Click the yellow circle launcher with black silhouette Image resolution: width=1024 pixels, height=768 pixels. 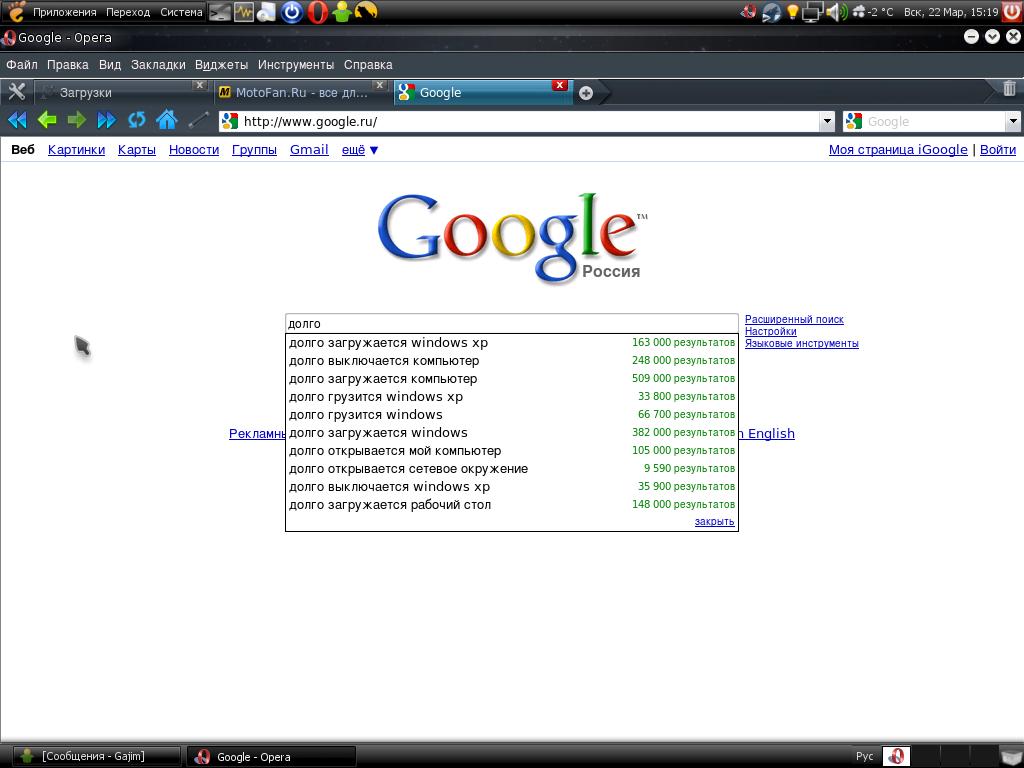pos(366,11)
